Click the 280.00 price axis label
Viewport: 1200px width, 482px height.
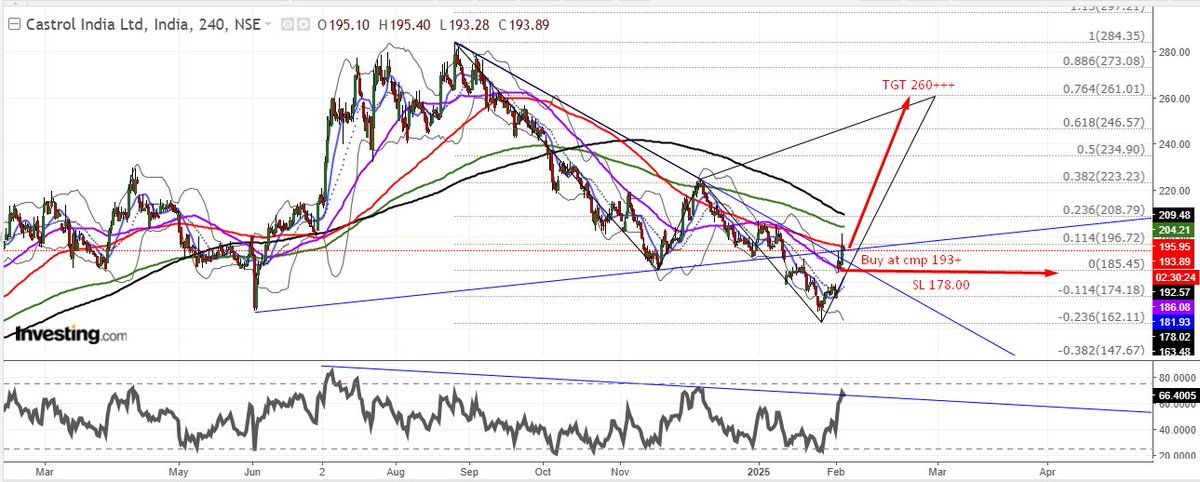[1173, 52]
